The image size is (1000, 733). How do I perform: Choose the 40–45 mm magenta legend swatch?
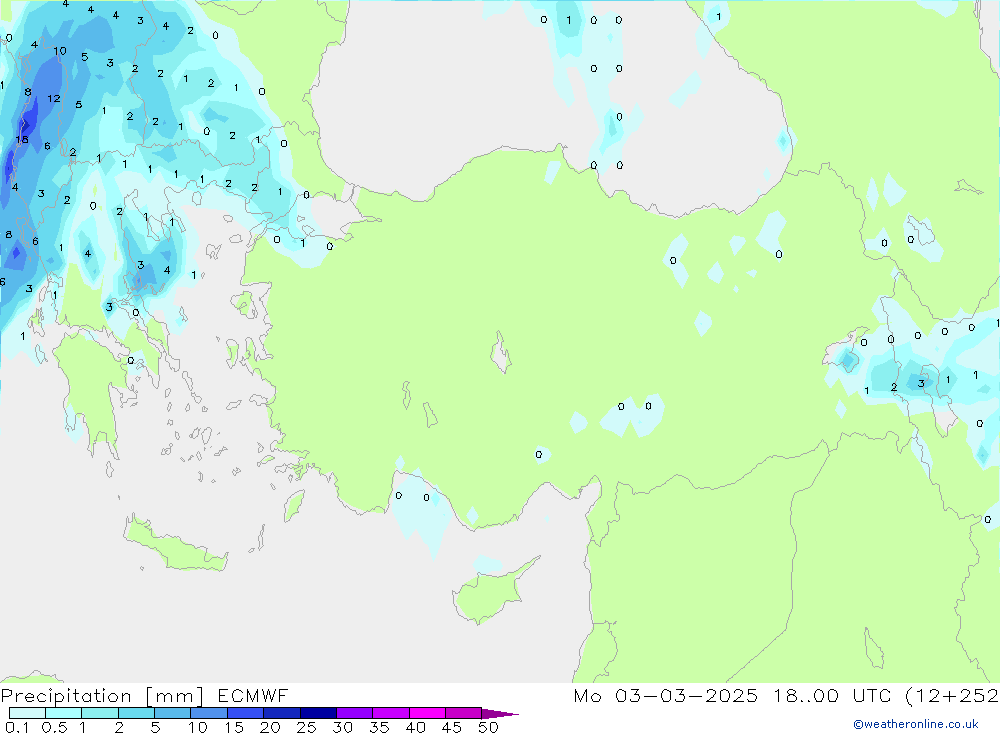point(427,713)
